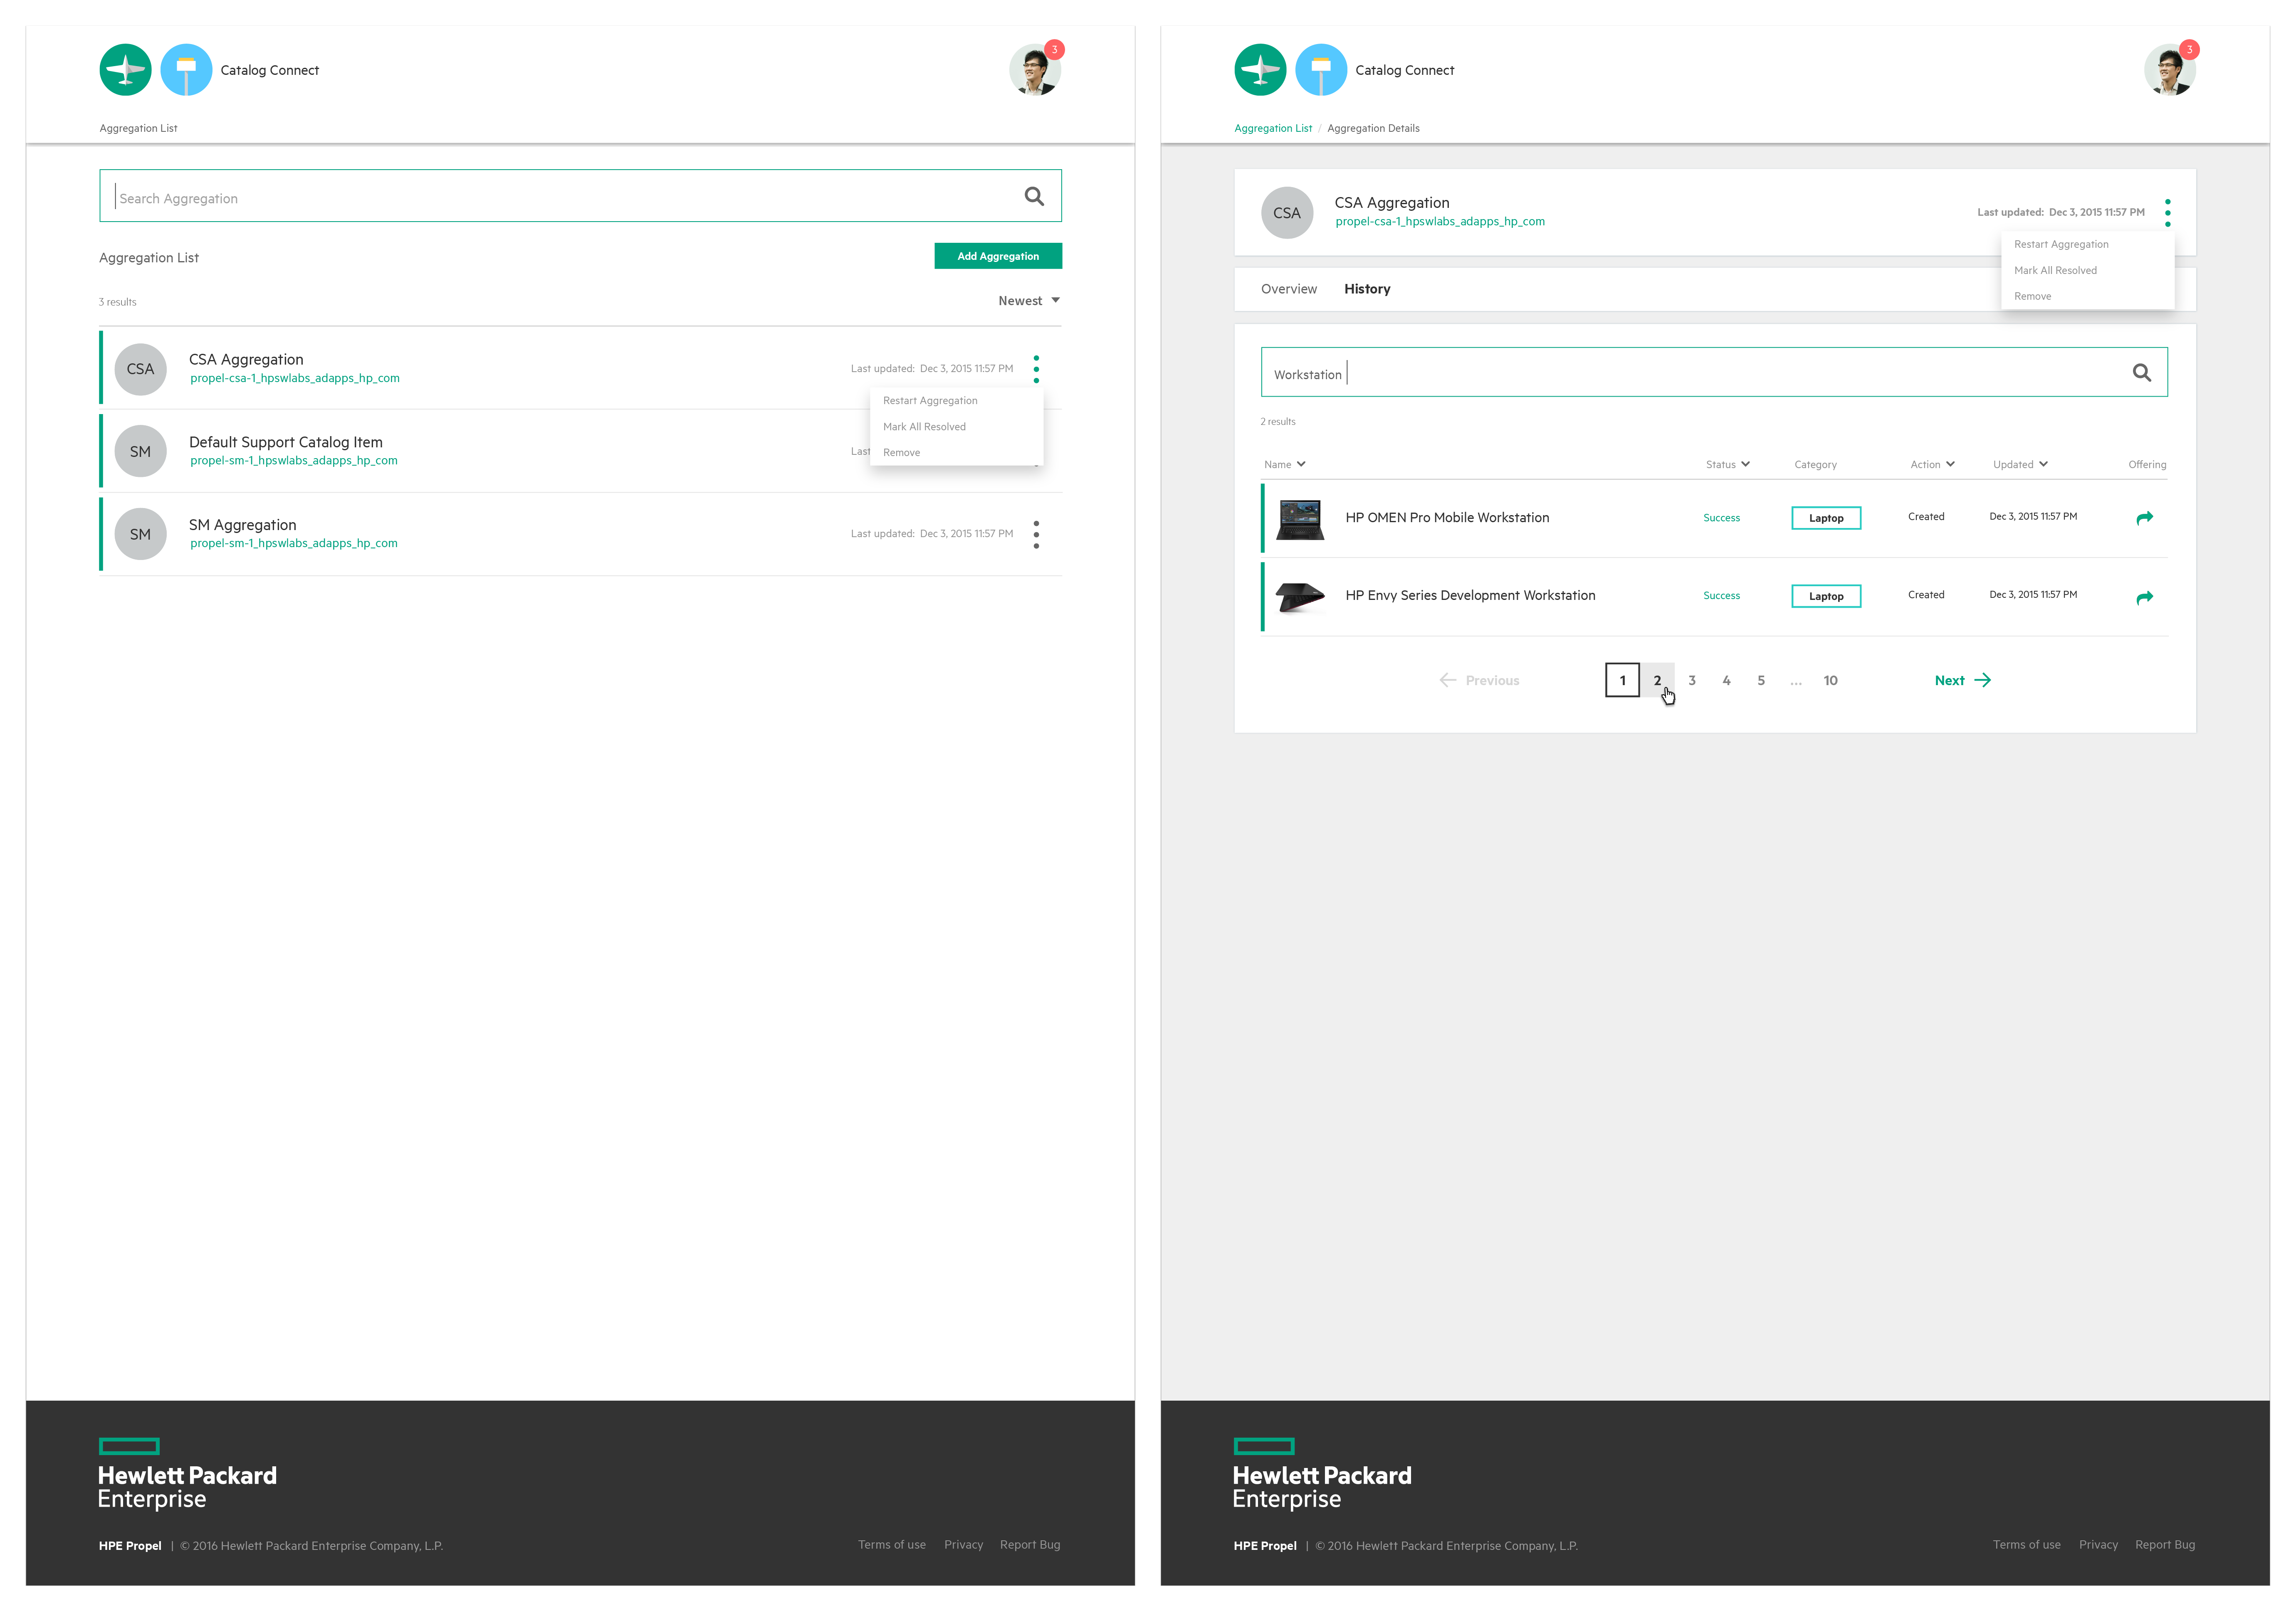Go to page 5 in pagination
The width and height of the screenshot is (2296, 1611).
pos(1761,680)
